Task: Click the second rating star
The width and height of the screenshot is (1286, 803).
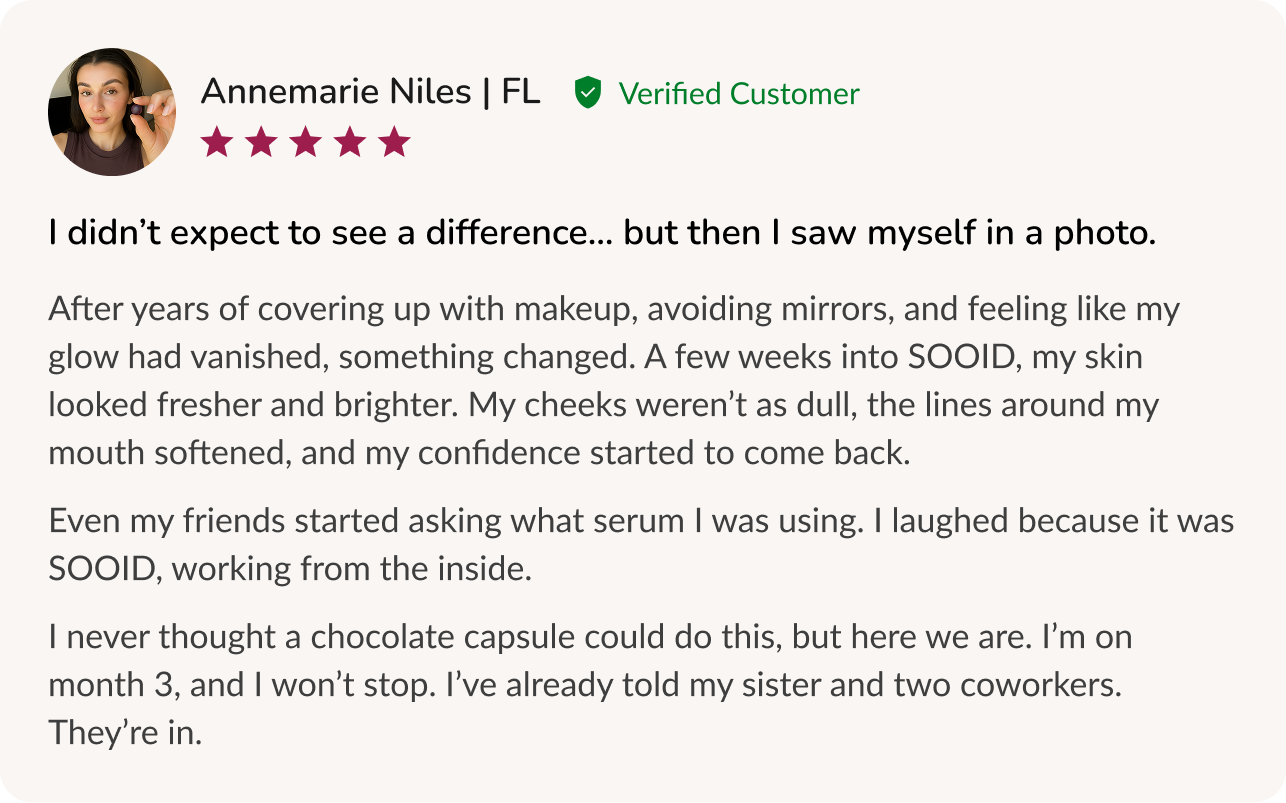Action: [261, 142]
